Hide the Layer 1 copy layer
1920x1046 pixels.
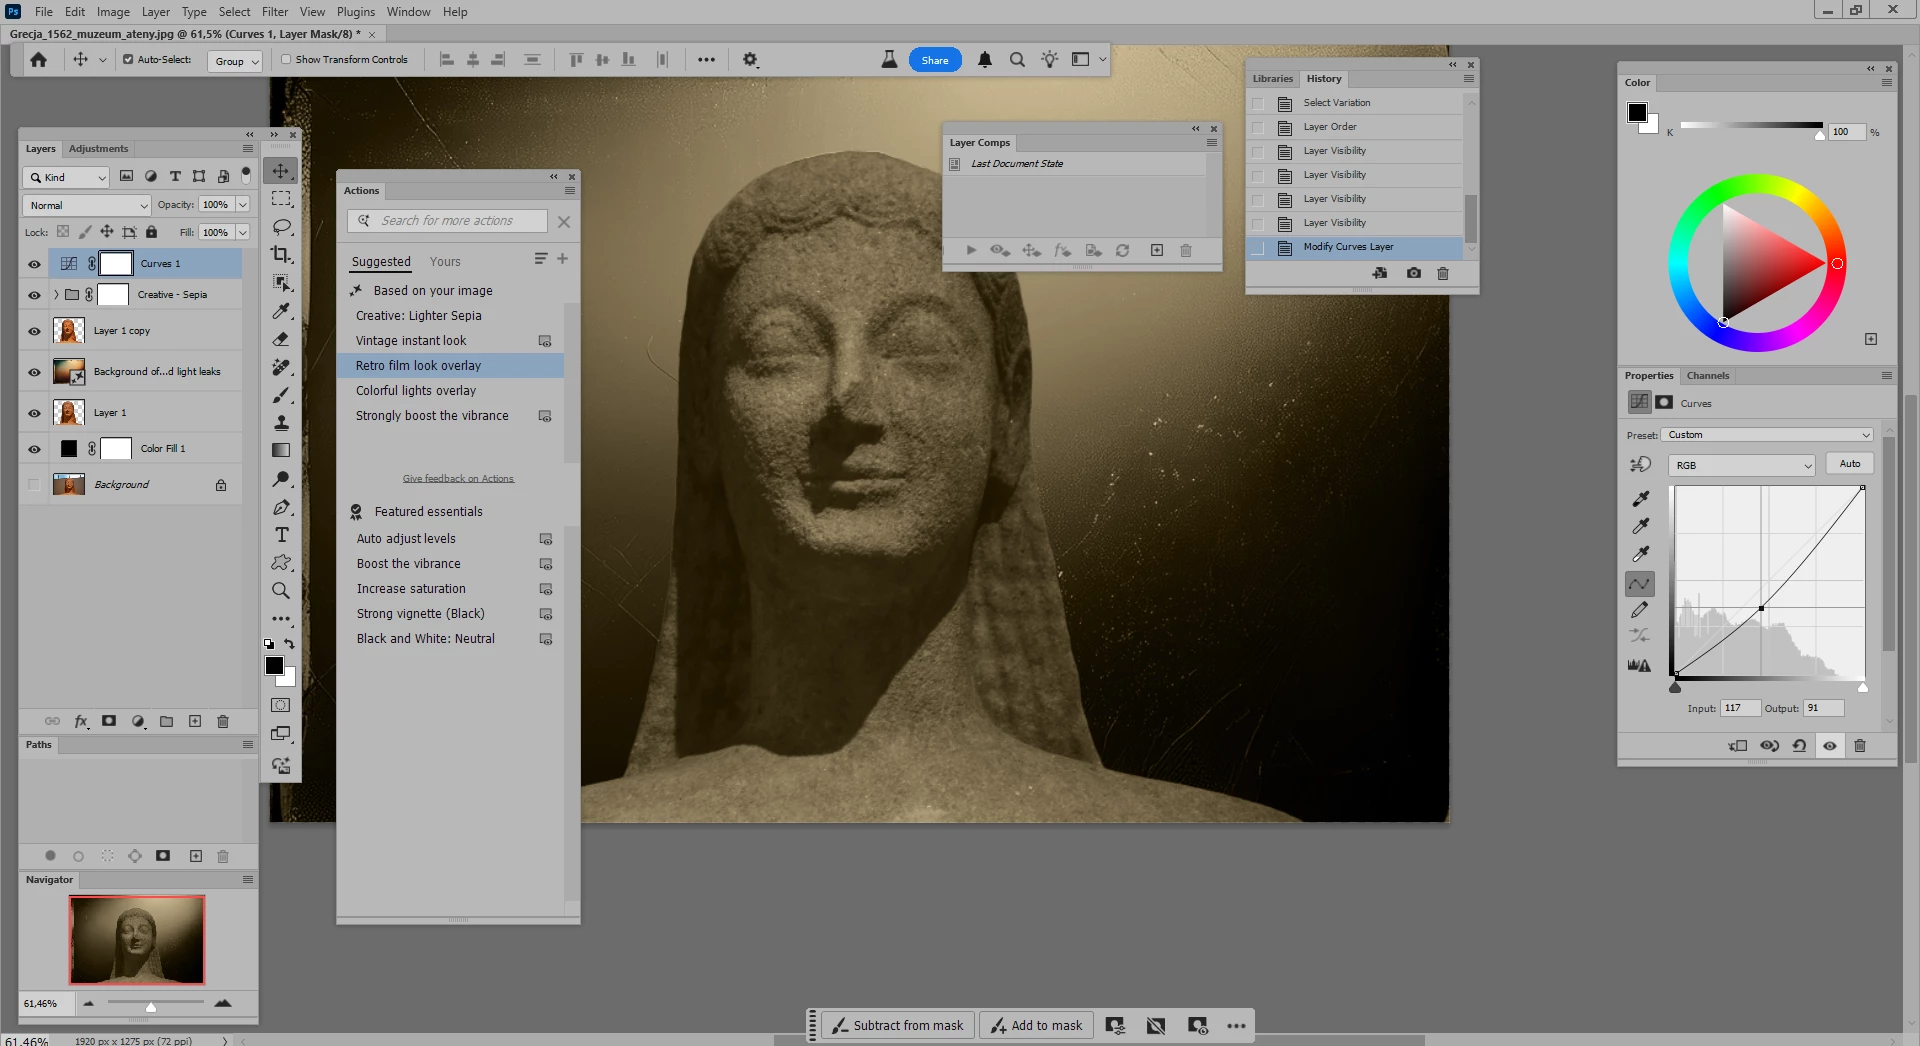pos(34,331)
